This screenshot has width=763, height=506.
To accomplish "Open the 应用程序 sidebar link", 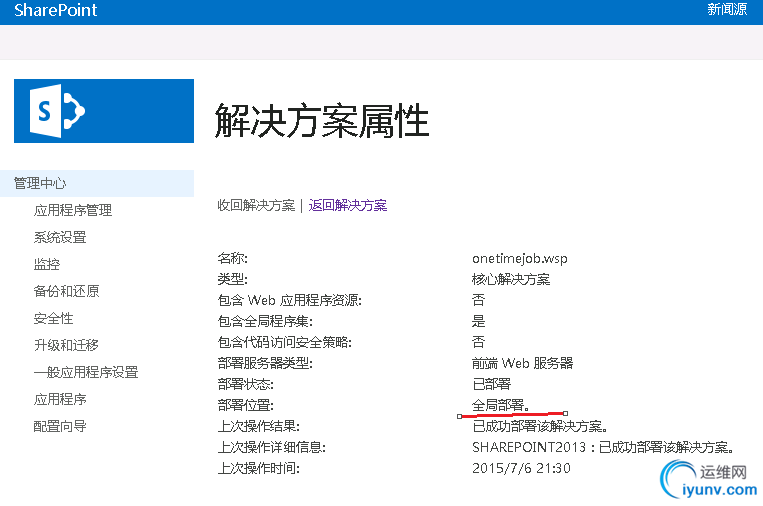I will coord(60,399).
